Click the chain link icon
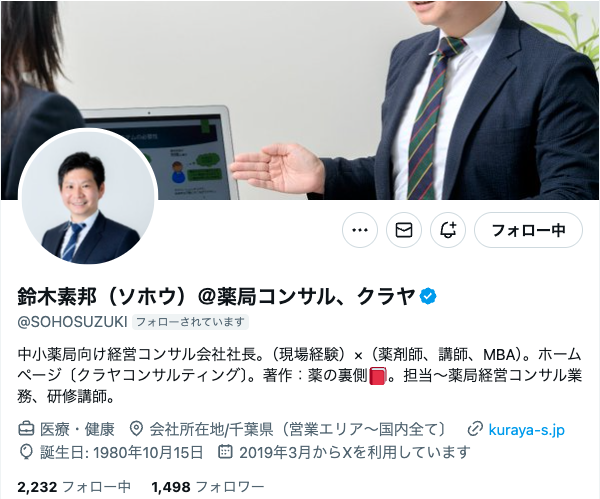The width and height of the screenshot is (600, 499). (475, 429)
